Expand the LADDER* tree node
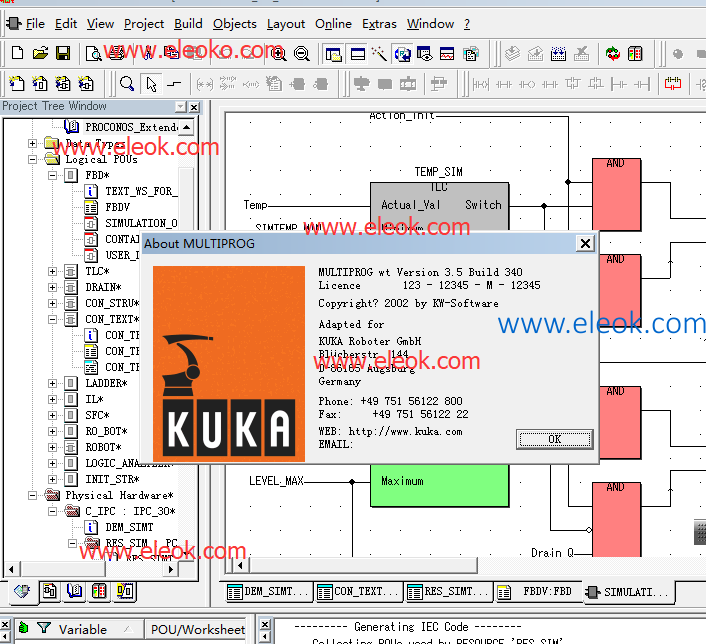 click(x=53, y=383)
